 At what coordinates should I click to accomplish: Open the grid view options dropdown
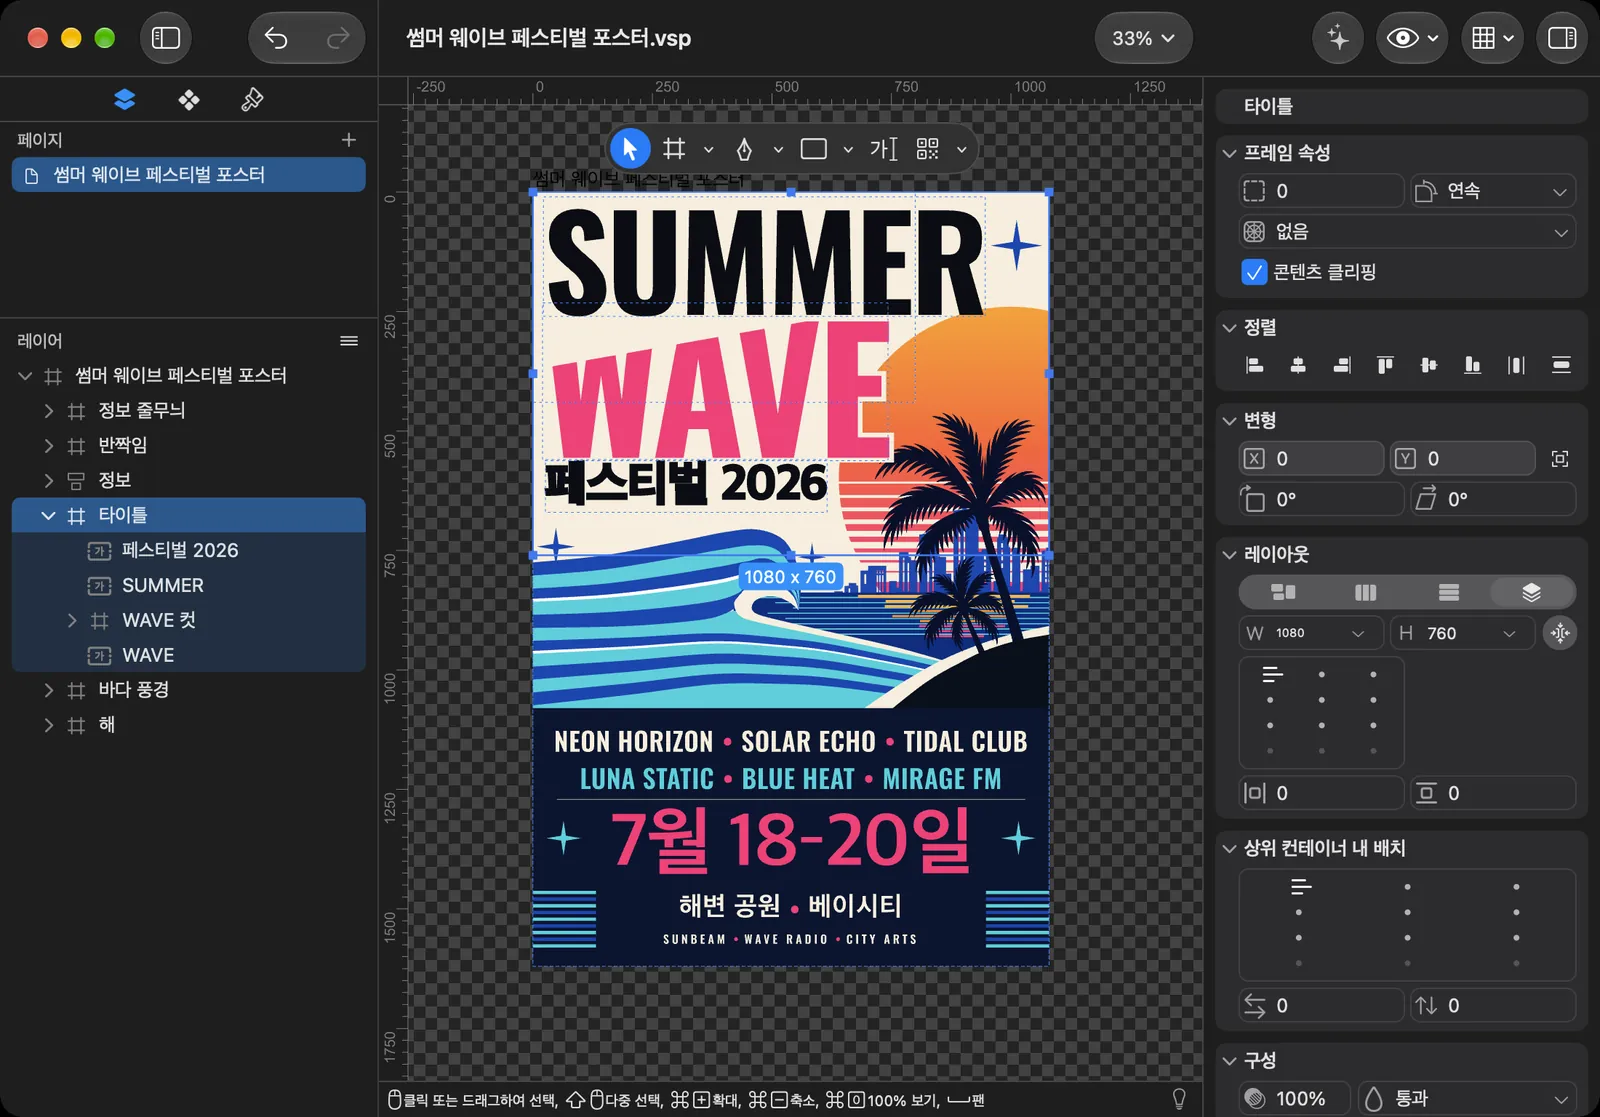1493,38
